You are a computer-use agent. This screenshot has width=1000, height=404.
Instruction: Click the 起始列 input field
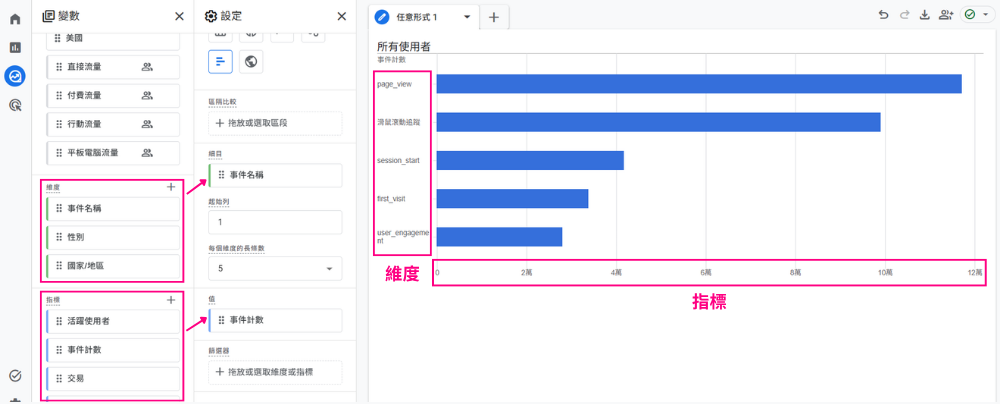click(x=275, y=222)
